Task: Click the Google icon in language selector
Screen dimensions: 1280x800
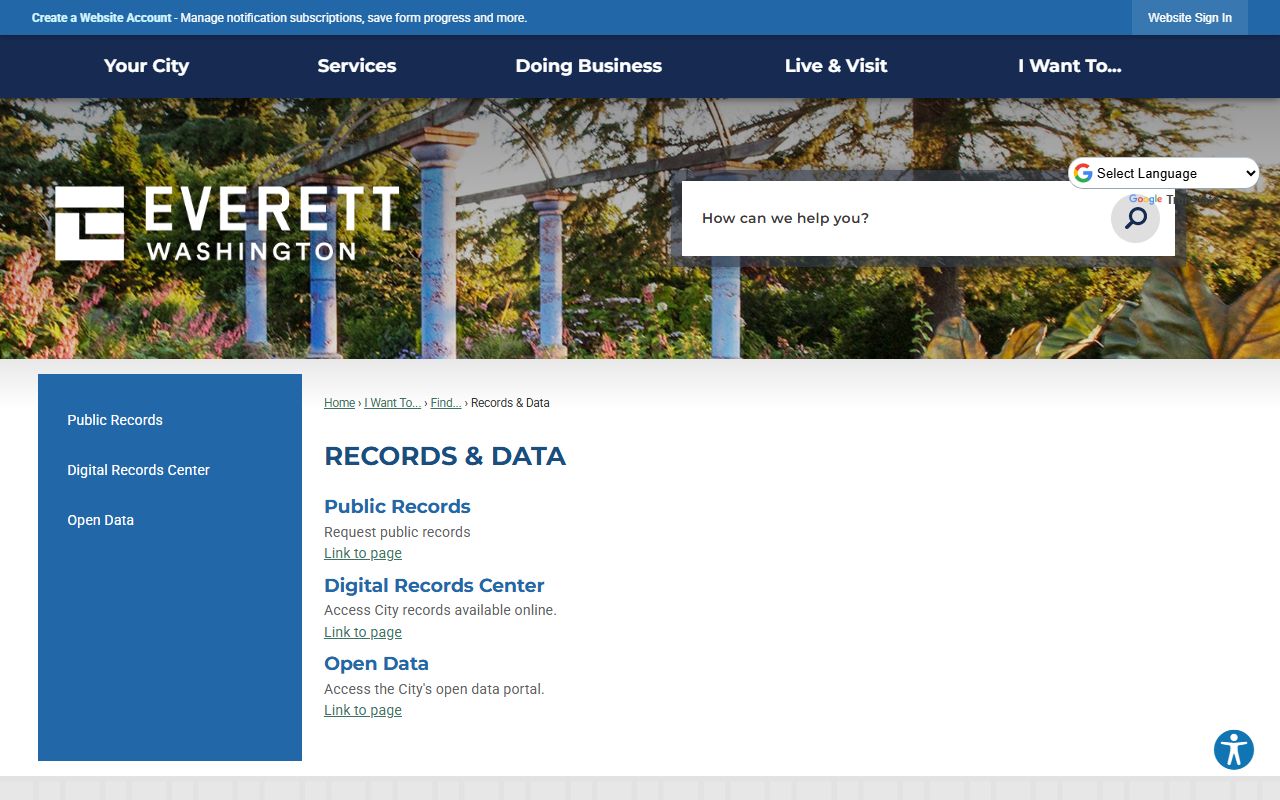Action: tap(1083, 173)
